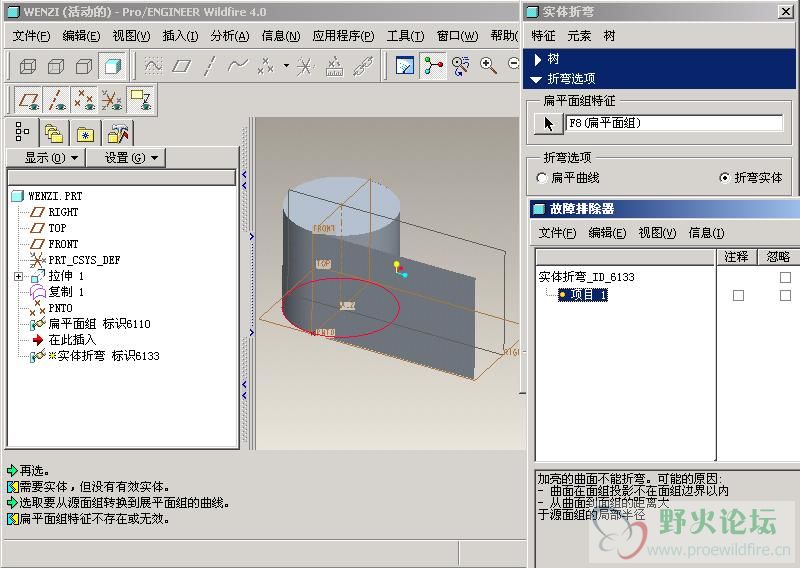The width and height of the screenshot is (800, 568).
Task: Click the zoom in magnifier
Action: pyautogui.click(x=488, y=66)
